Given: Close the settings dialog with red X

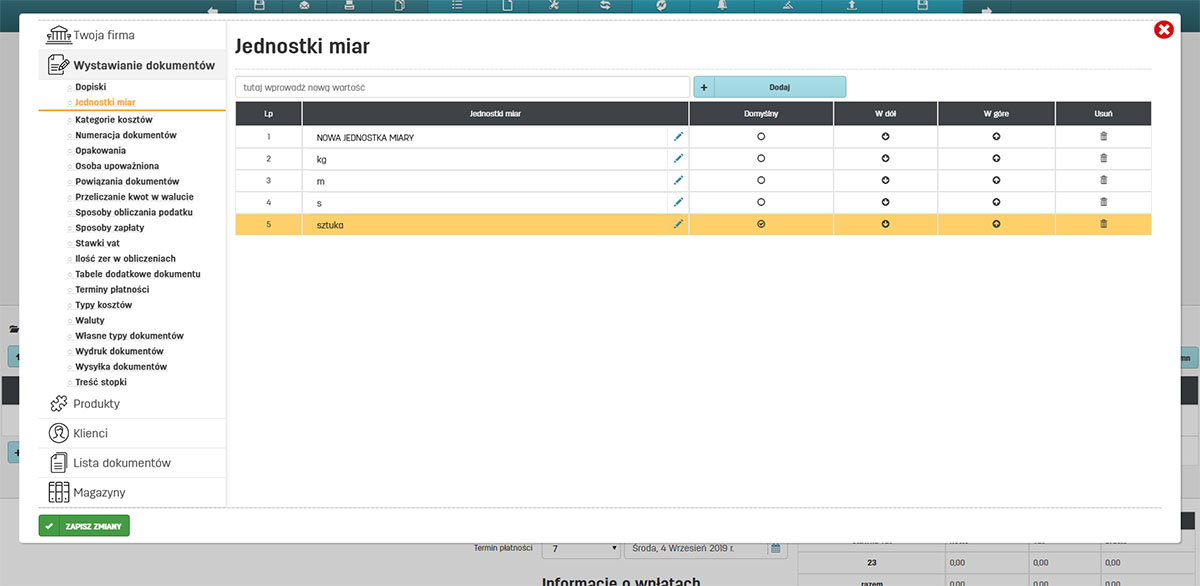Looking at the screenshot, I should click(x=1163, y=30).
